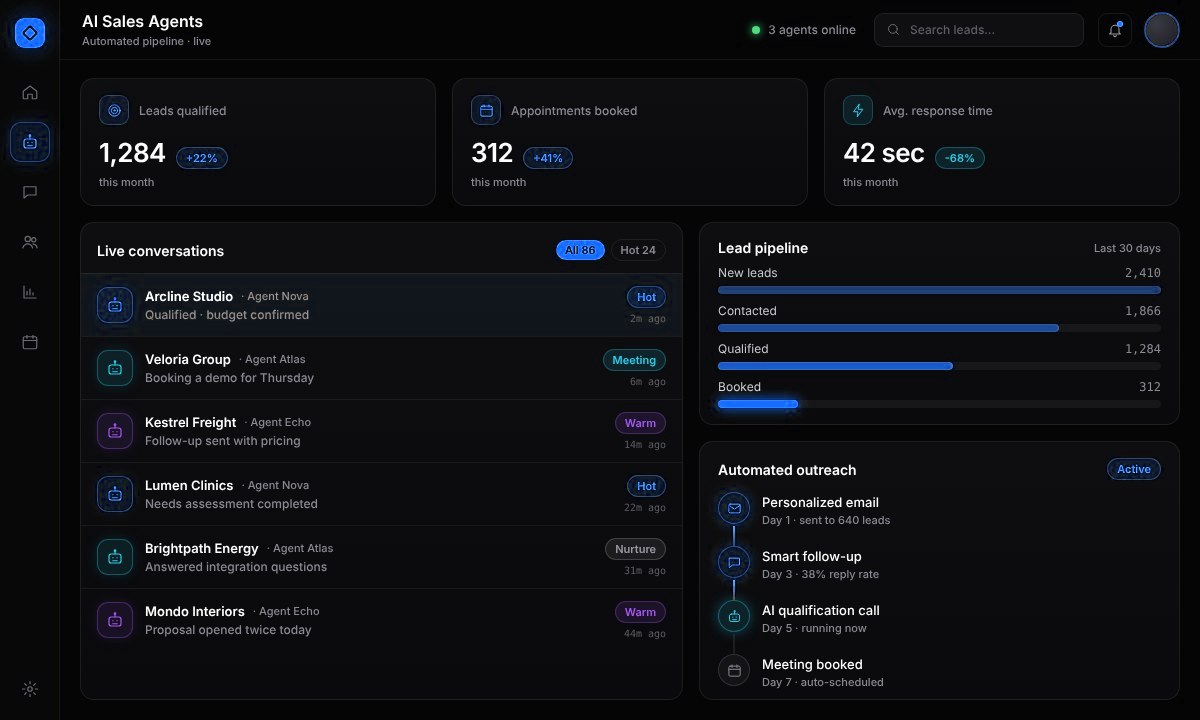Click 'Proposal opened twice today' message
The width and height of the screenshot is (1200, 720).
[228, 630]
